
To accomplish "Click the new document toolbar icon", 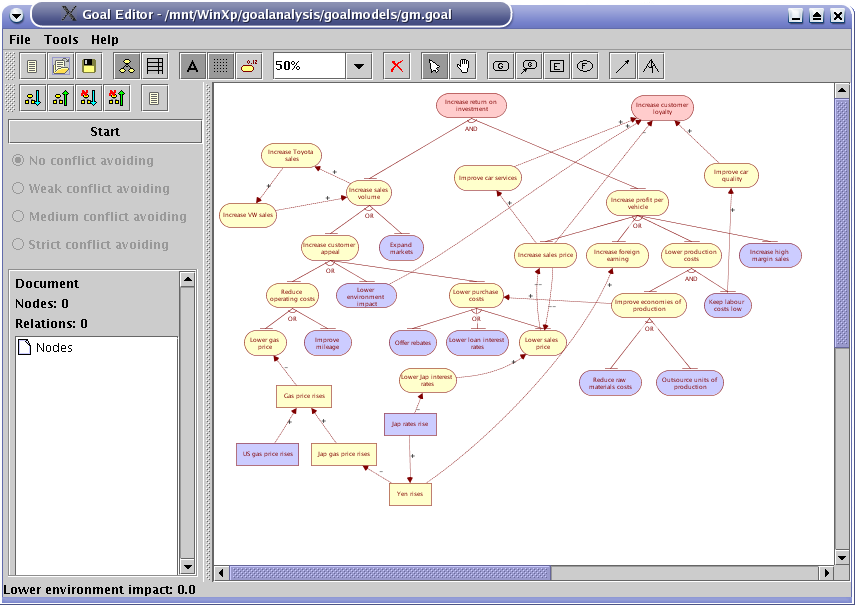I will coord(33,66).
